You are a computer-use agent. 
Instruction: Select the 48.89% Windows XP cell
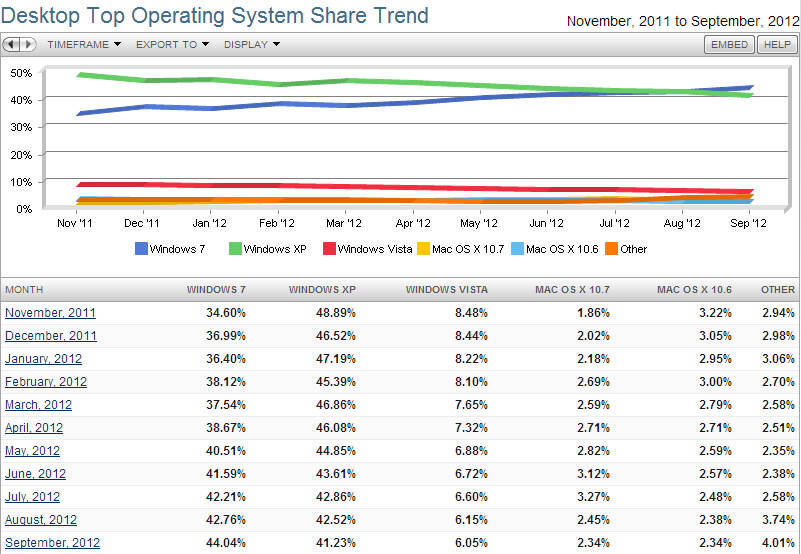click(x=336, y=313)
